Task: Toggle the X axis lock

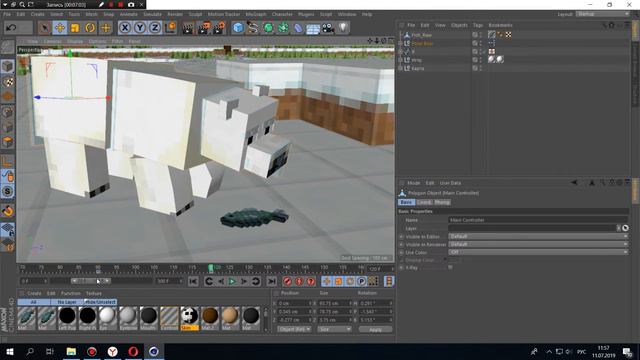Action: tap(125, 28)
